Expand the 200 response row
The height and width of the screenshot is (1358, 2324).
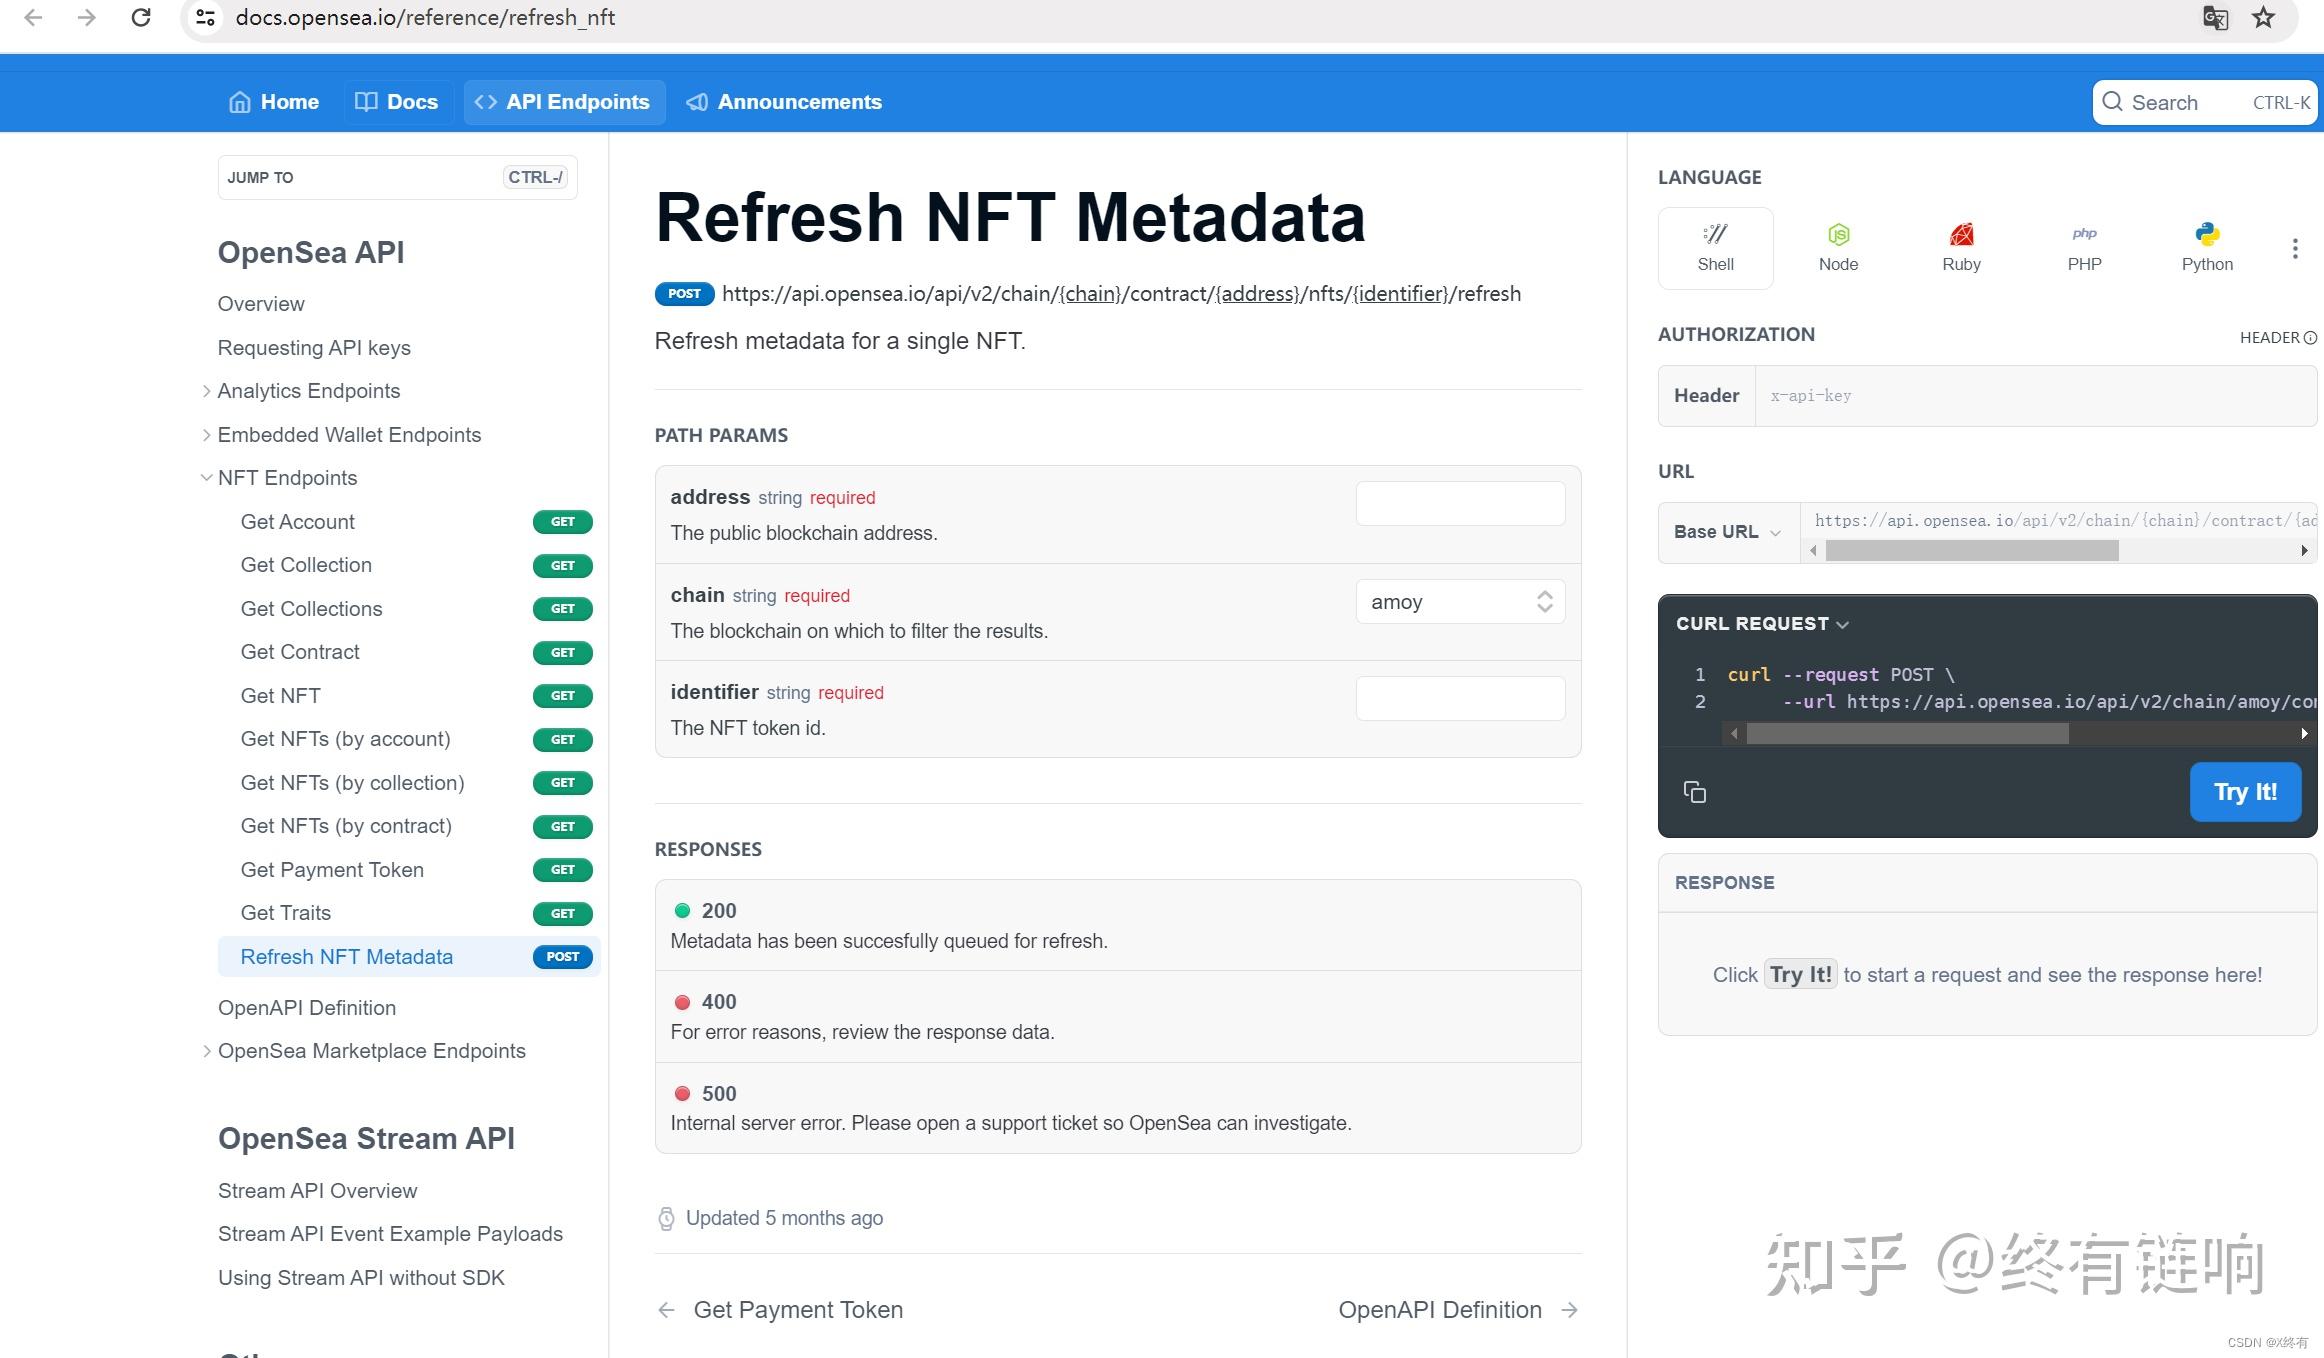click(1118, 925)
